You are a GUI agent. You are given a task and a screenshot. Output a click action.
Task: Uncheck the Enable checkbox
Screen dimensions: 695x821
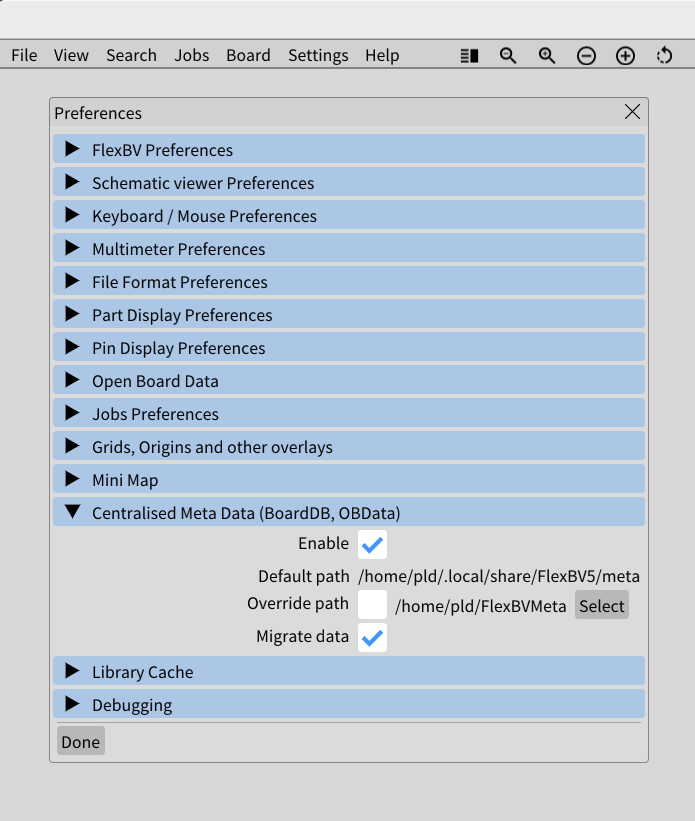(372, 545)
